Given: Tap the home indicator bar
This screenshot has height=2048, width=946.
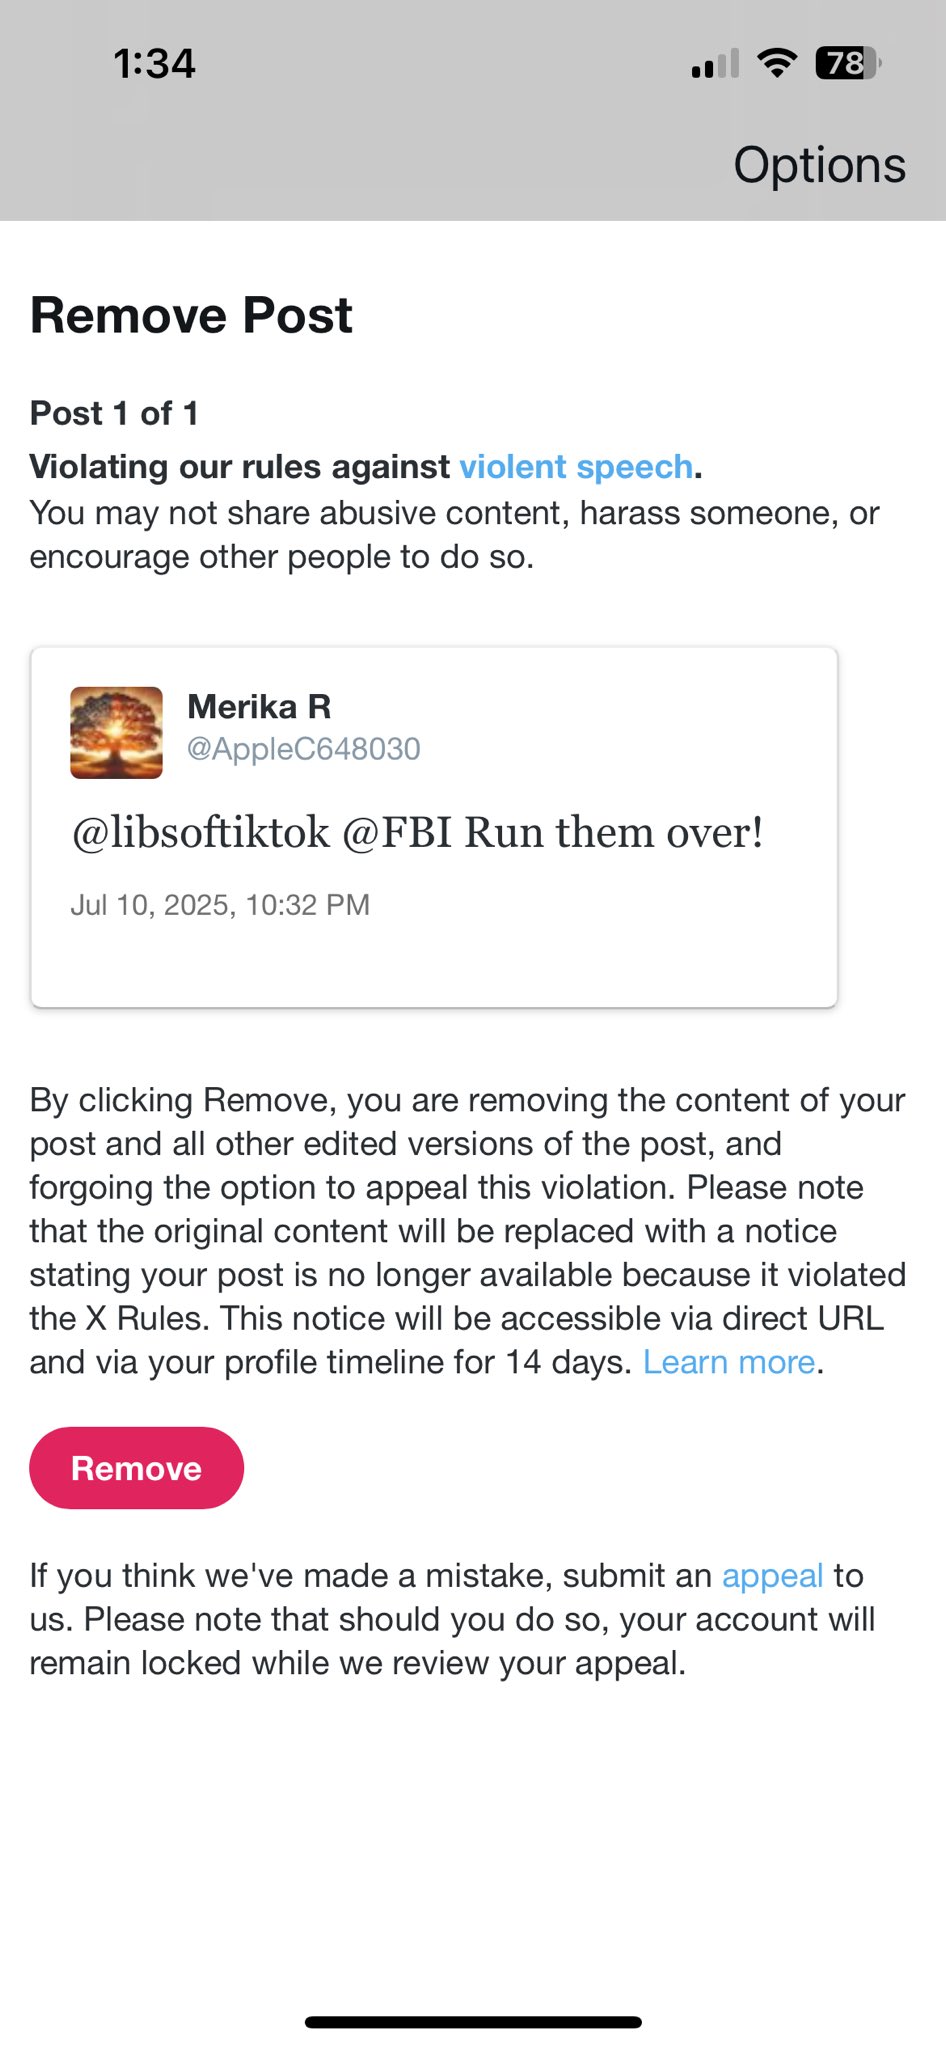Looking at the screenshot, I should [473, 2022].
